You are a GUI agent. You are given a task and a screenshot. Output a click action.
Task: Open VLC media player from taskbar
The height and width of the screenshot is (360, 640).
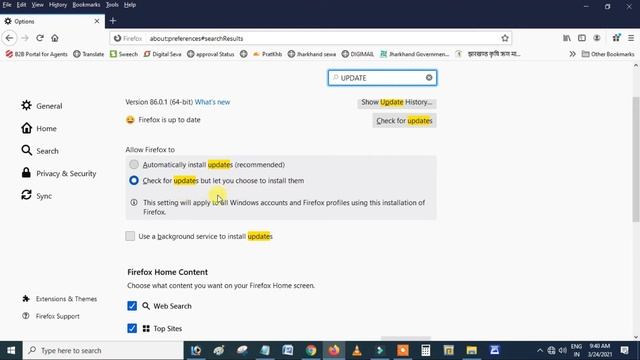pyautogui.click(x=357, y=350)
